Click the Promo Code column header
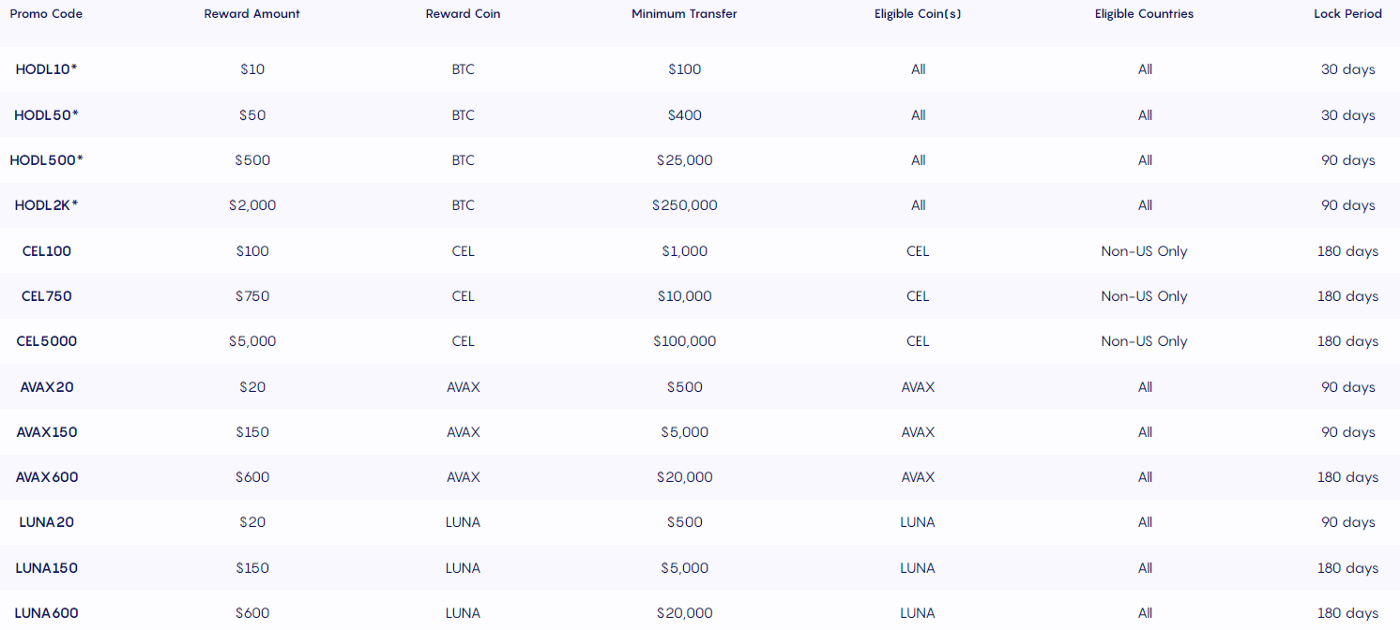Screen dimensions: 1400x630 pyautogui.click(x=46, y=14)
